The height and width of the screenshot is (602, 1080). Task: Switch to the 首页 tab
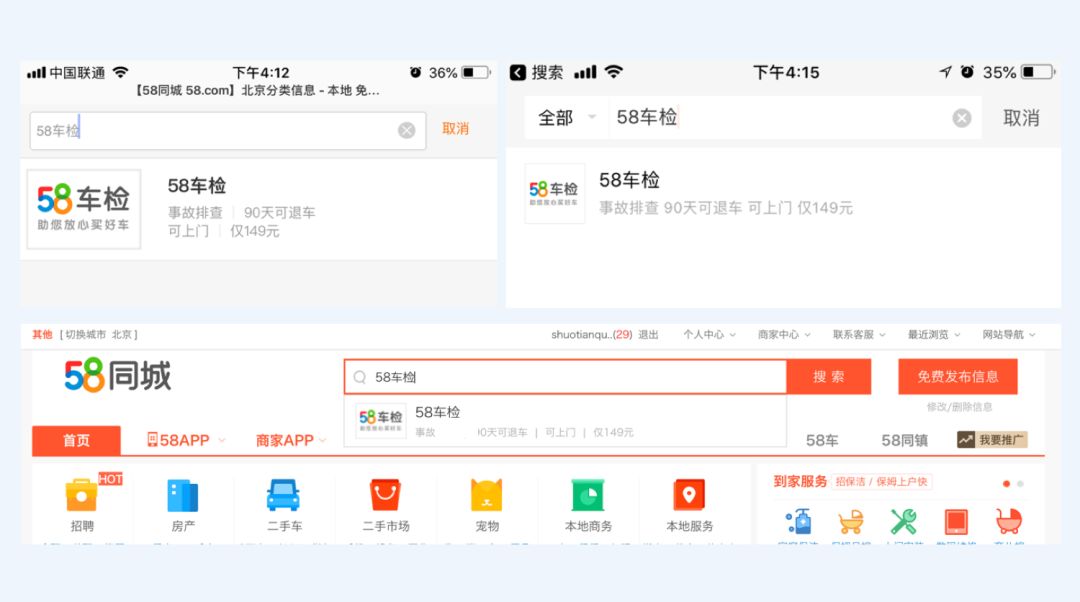pyautogui.click(x=76, y=440)
